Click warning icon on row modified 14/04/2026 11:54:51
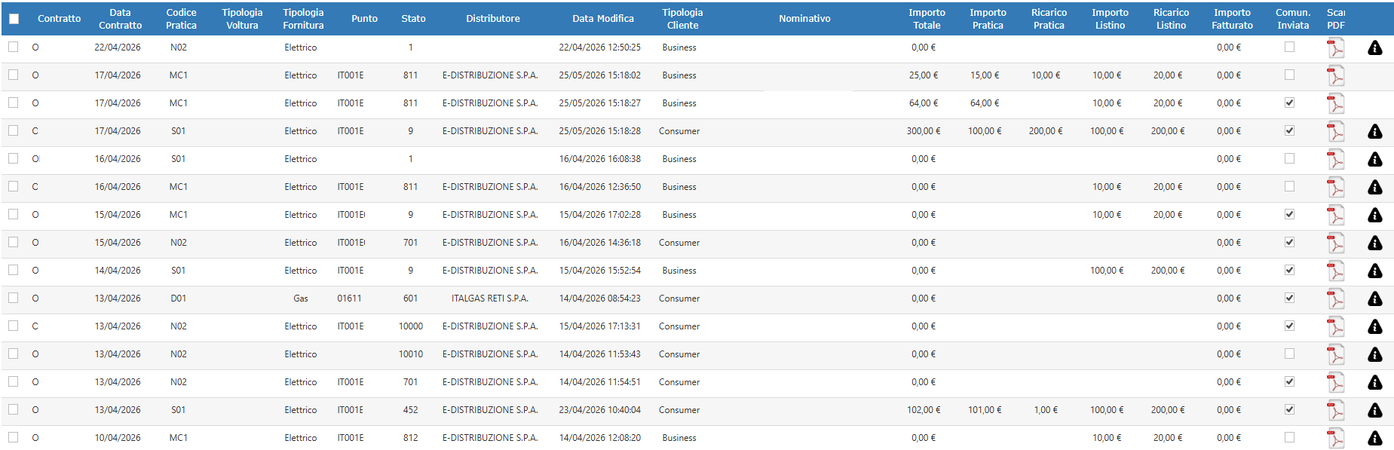The width and height of the screenshot is (1394, 450). click(1375, 382)
